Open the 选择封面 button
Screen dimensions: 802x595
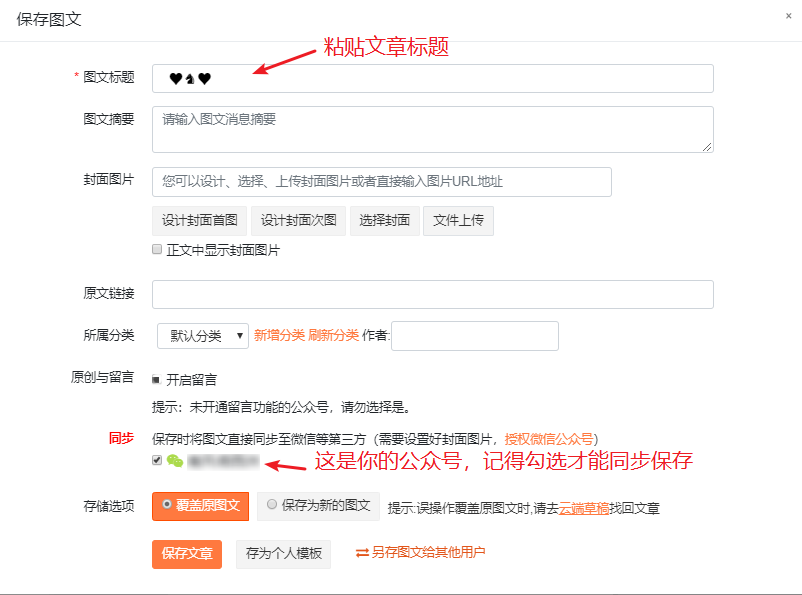pos(385,221)
